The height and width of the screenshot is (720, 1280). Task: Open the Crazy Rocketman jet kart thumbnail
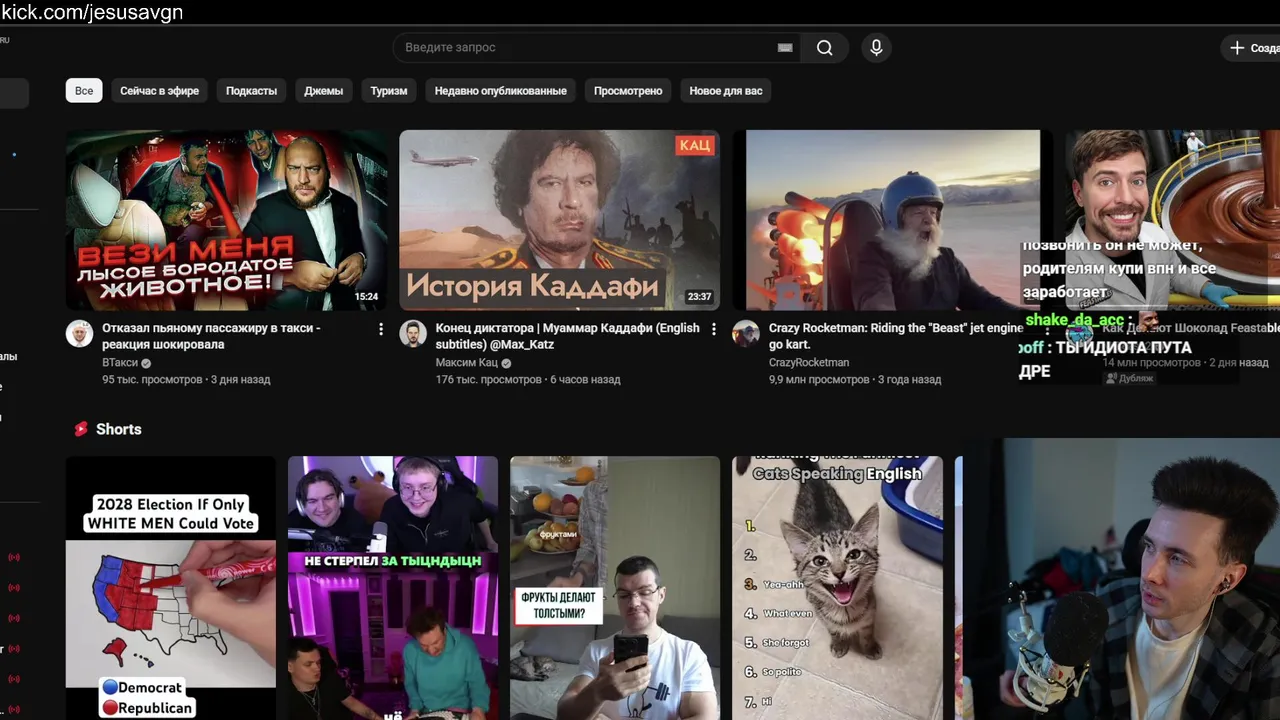[893, 220]
